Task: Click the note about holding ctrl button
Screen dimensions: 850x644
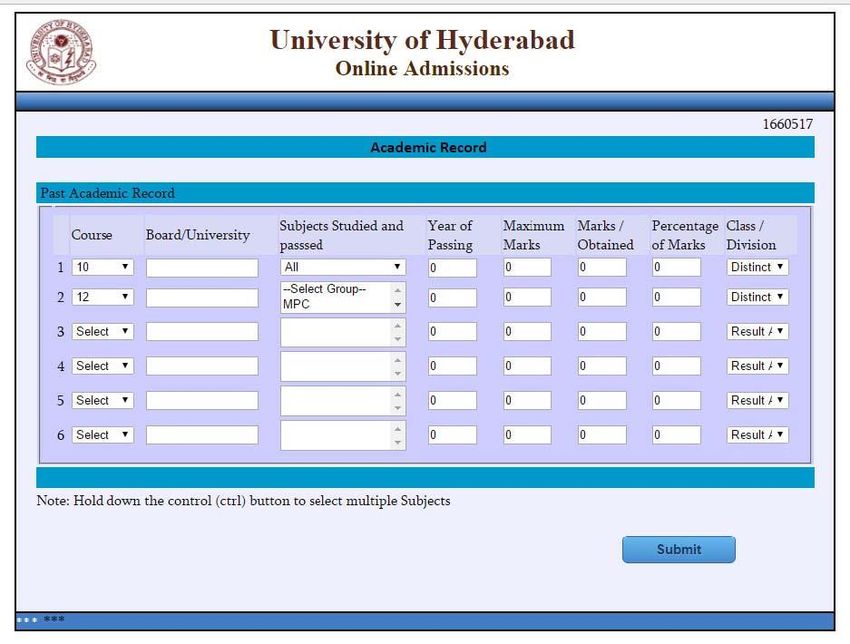Action: (243, 500)
